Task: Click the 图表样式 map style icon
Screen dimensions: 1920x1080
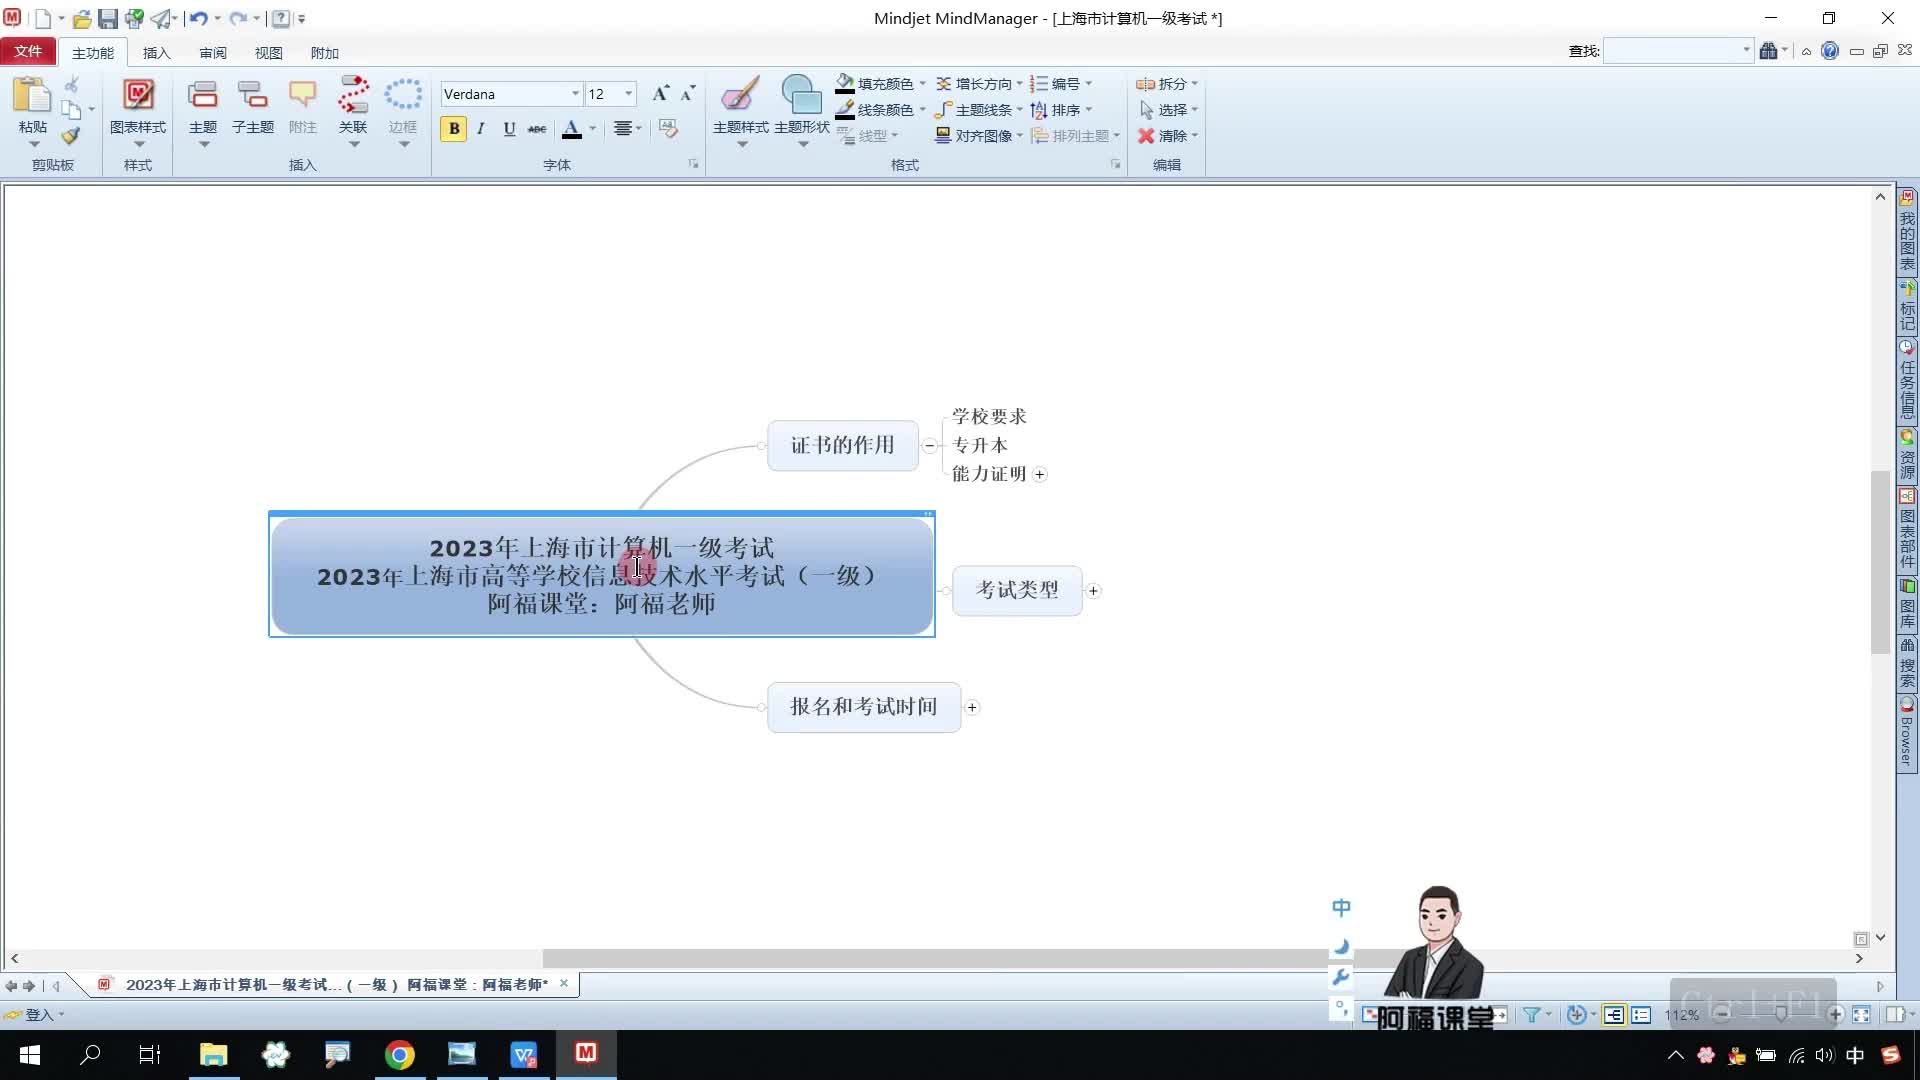Action: click(138, 96)
